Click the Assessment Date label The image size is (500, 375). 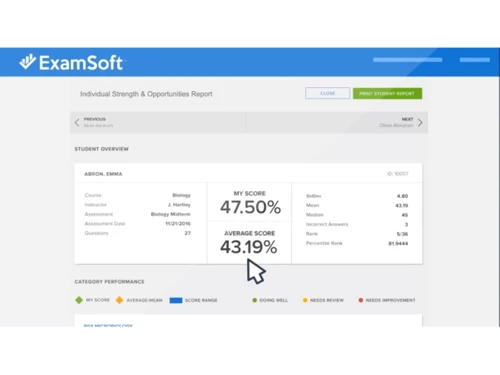pyautogui.click(x=105, y=224)
